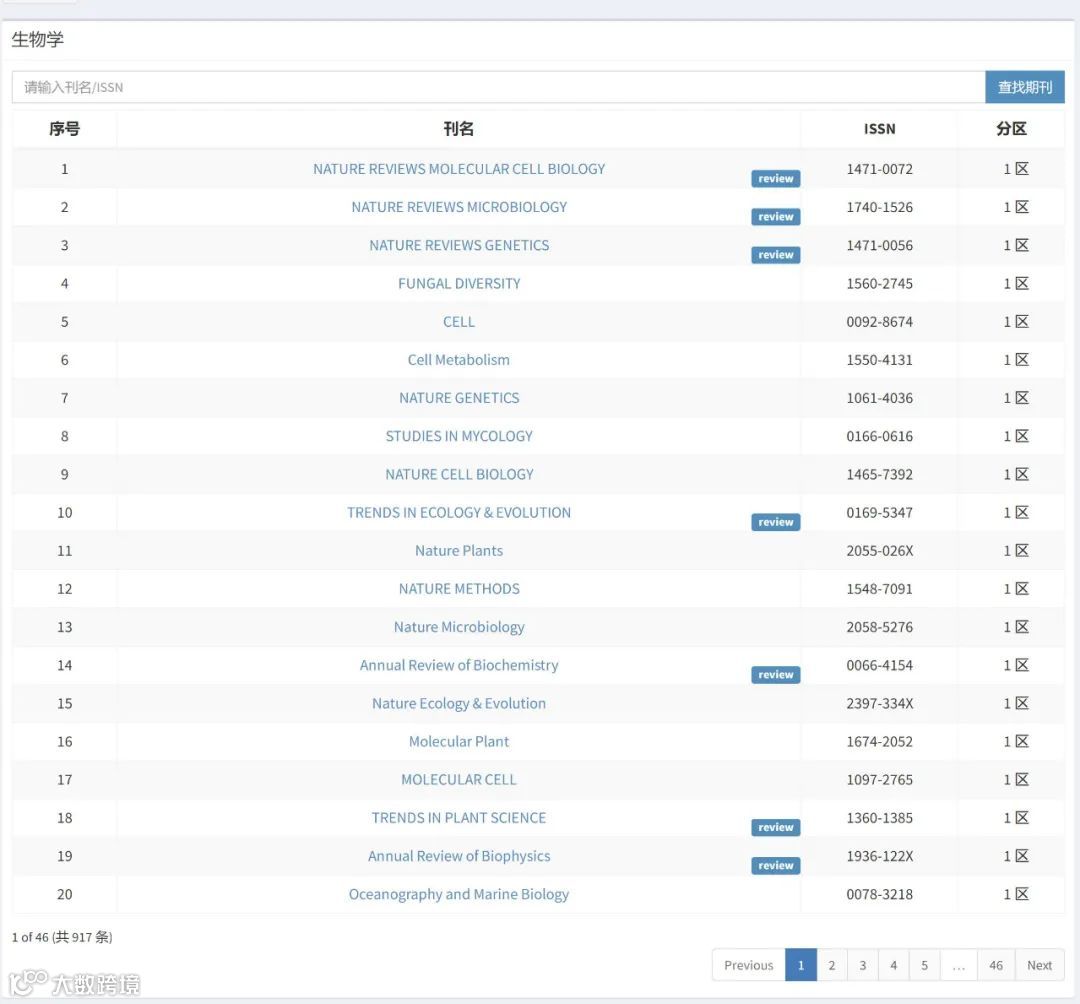Viewport: 1080px width, 1004px height.
Task: Open FUNGAL DIVERSITY journal link
Action: (x=459, y=284)
